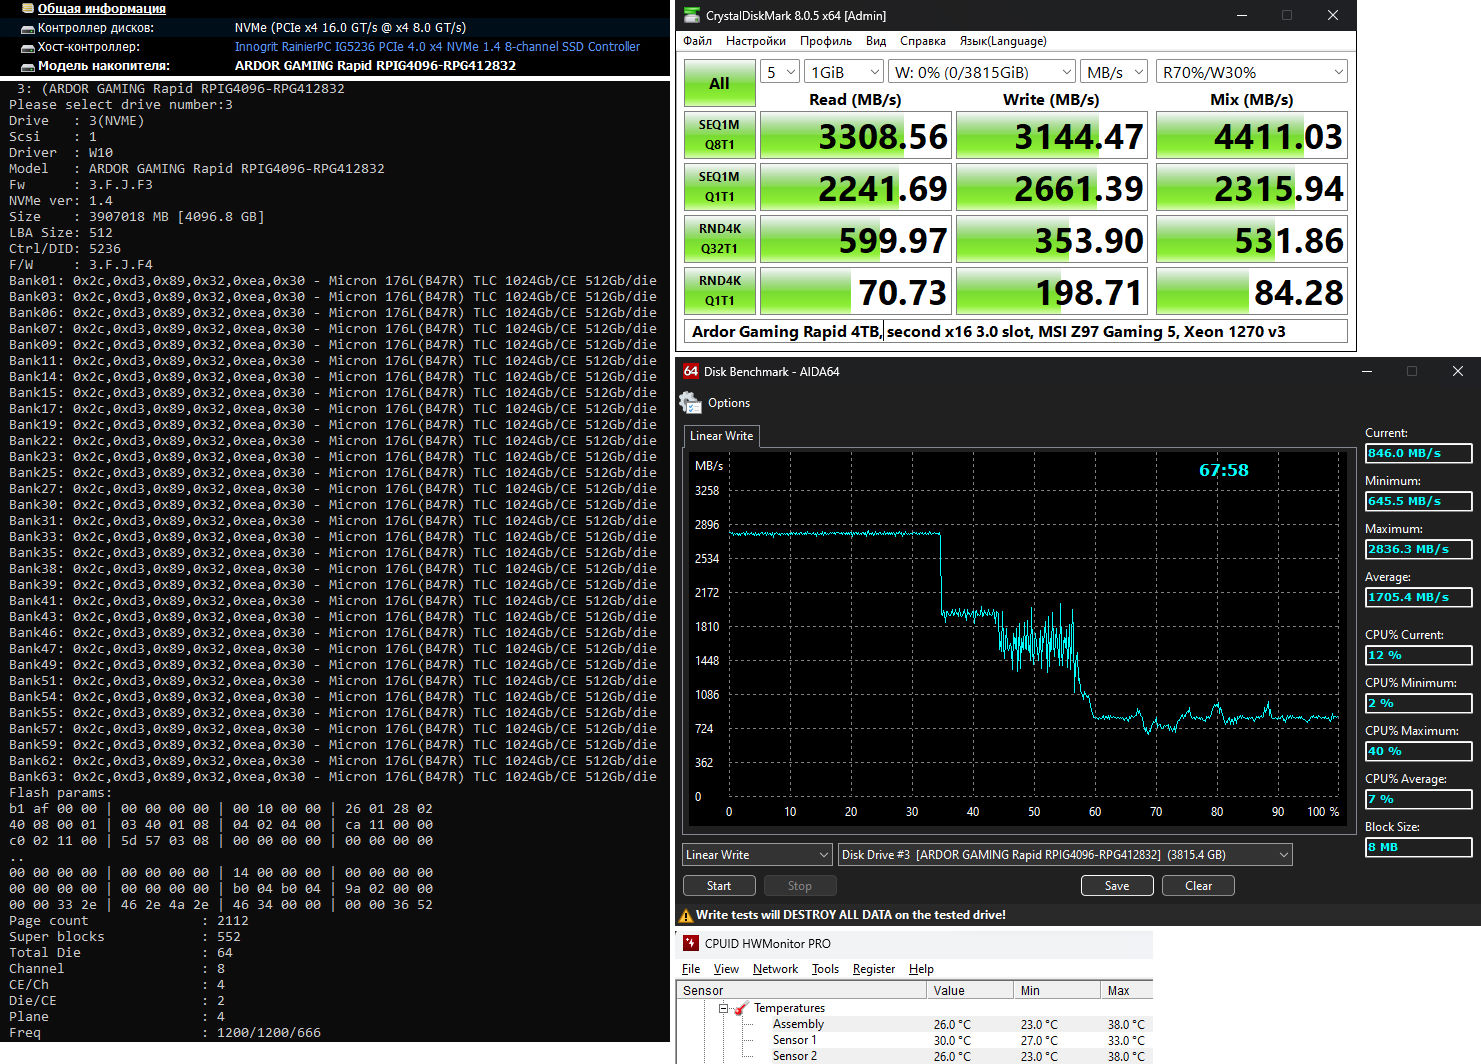Click the Current speed value 846.0 MB/s
The width and height of the screenshot is (1481, 1064).
[x=1418, y=453]
